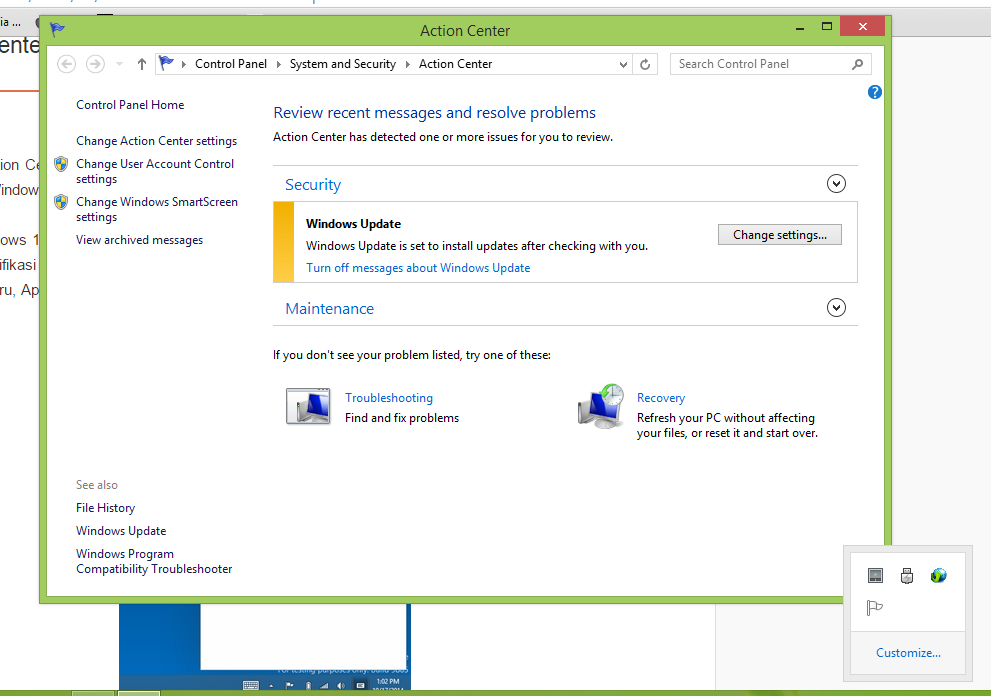The image size is (991, 696).
Task: Click Control Panel in the breadcrumb path
Action: (x=231, y=63)
